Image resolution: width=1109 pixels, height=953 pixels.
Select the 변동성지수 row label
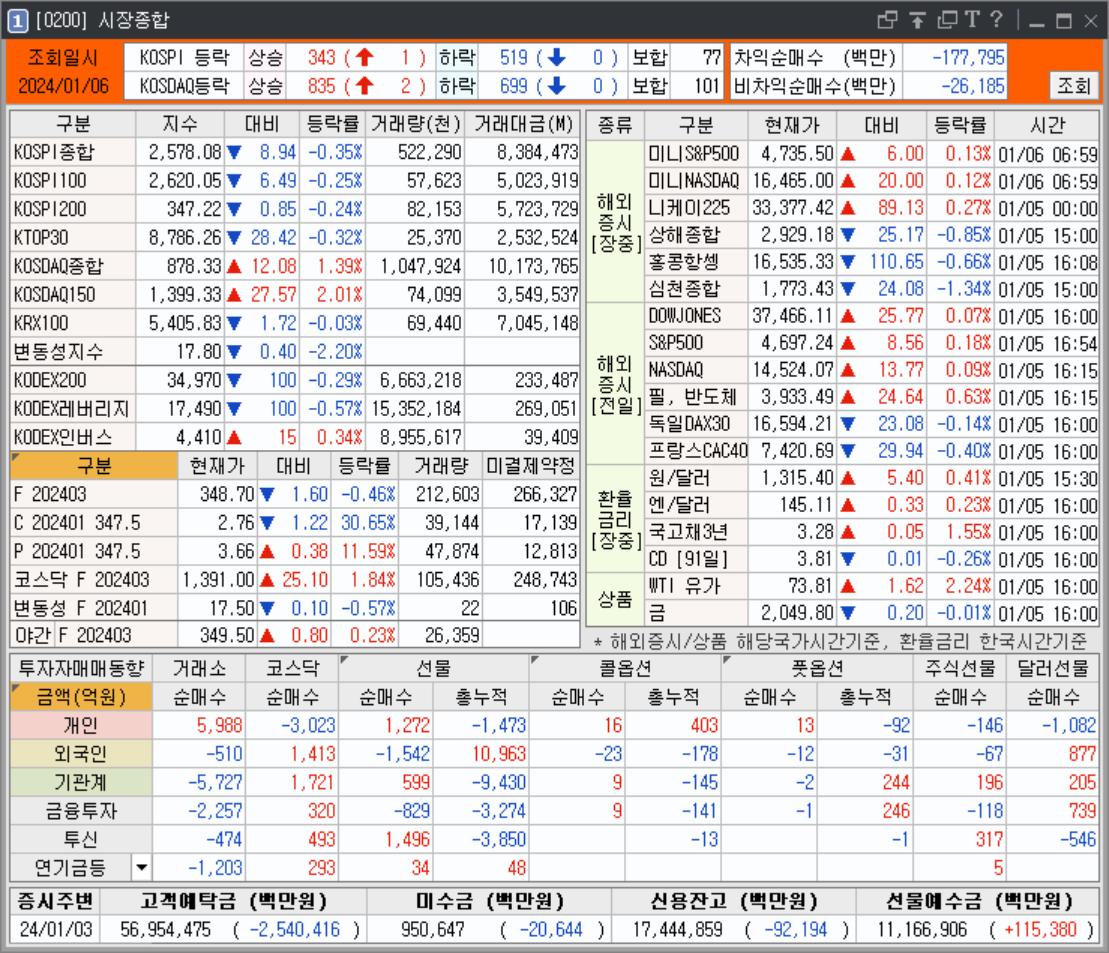click(73, 352)
